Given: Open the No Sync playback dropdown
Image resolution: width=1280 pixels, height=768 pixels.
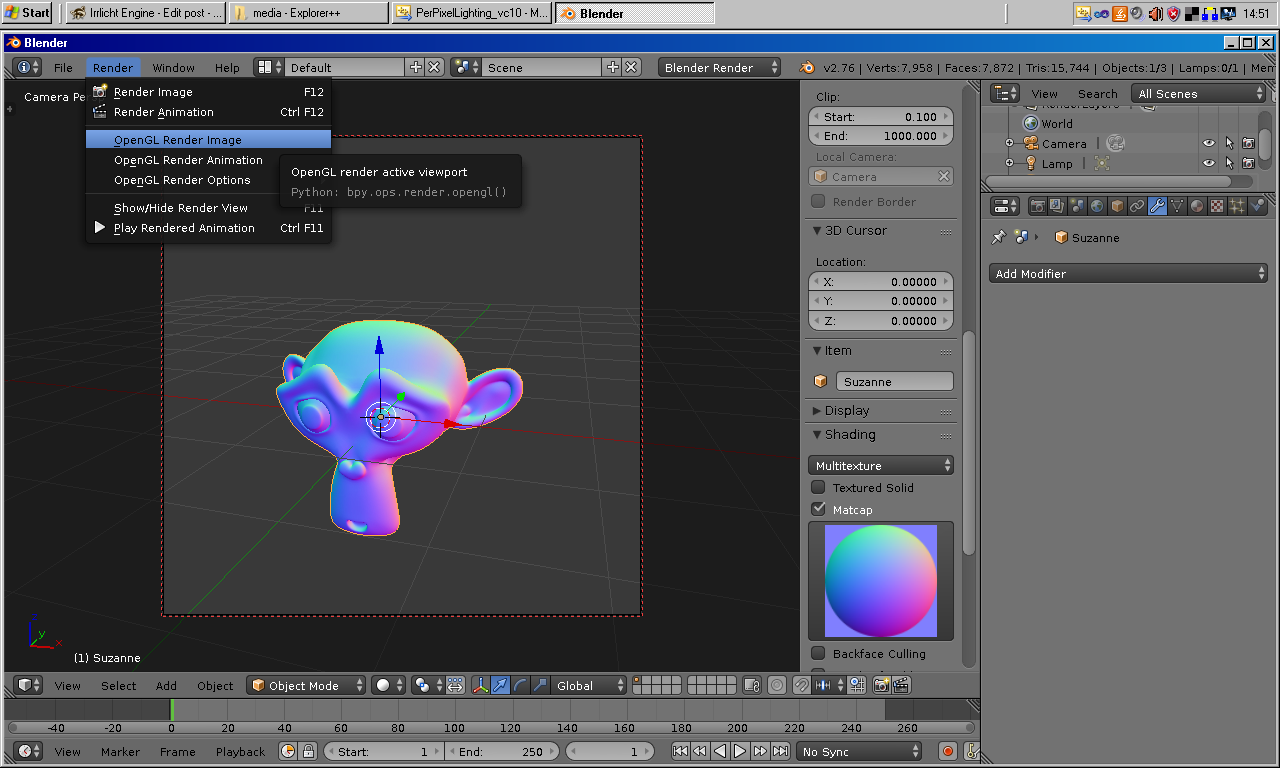Looking at the screenshot, I should 859,751.
